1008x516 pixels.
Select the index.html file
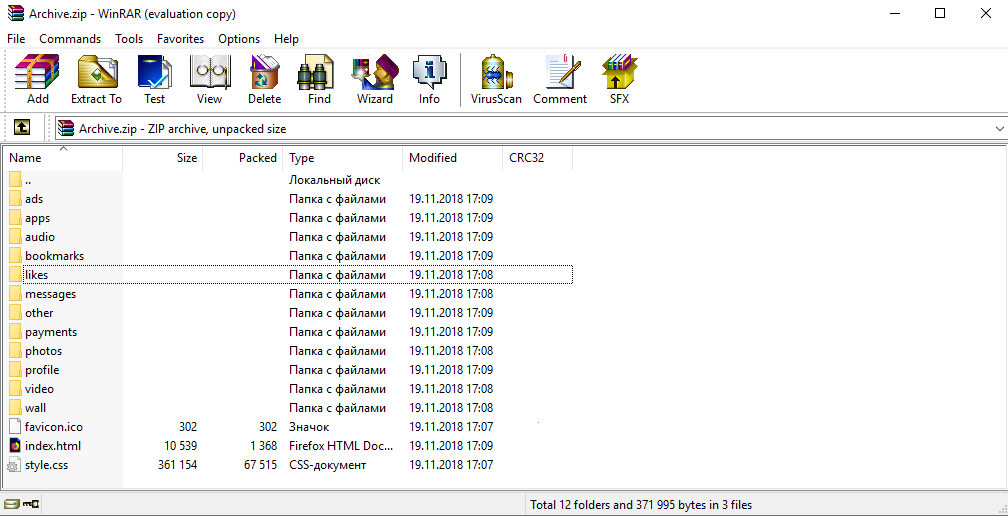(x=52, y=446)
